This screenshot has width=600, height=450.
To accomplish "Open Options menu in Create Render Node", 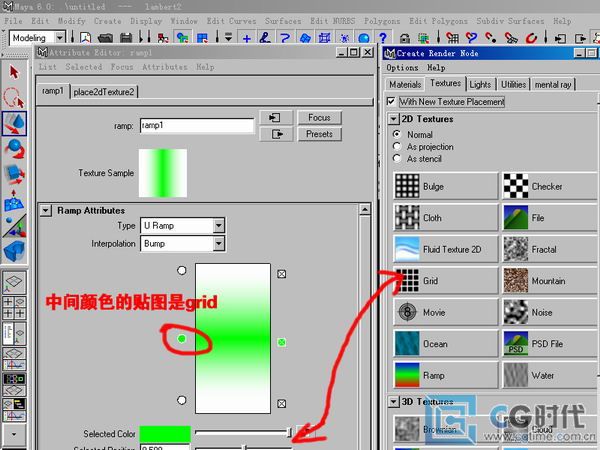I will pyautogui.click(x=402, y=68).
